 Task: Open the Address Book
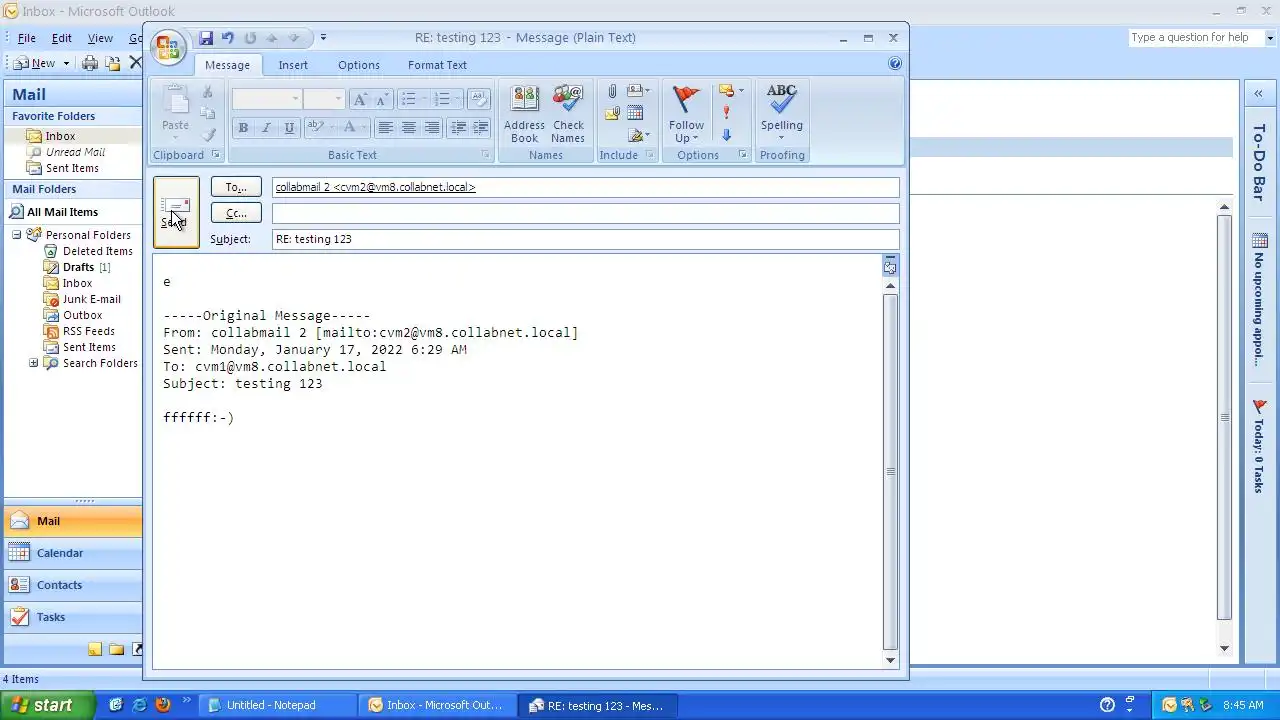coord(524,114)
